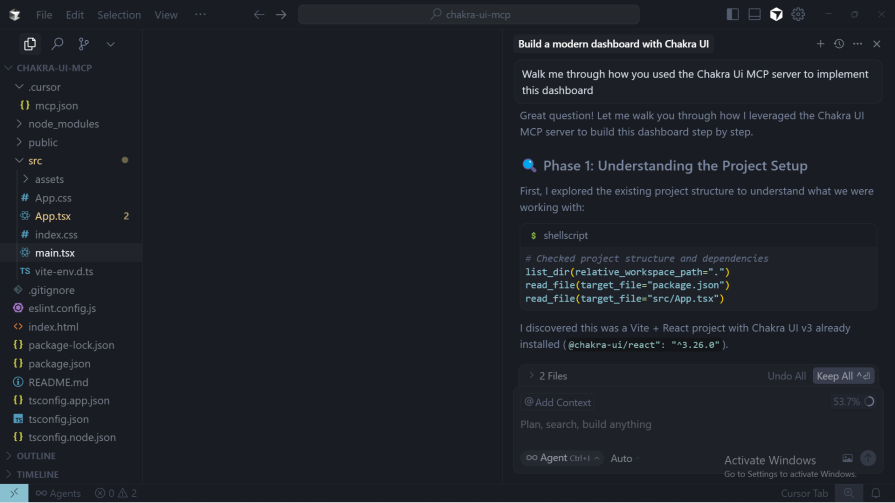Open the Selection menu
The width and height of the screenshot is (895, 503).
(x=119, y=15)
